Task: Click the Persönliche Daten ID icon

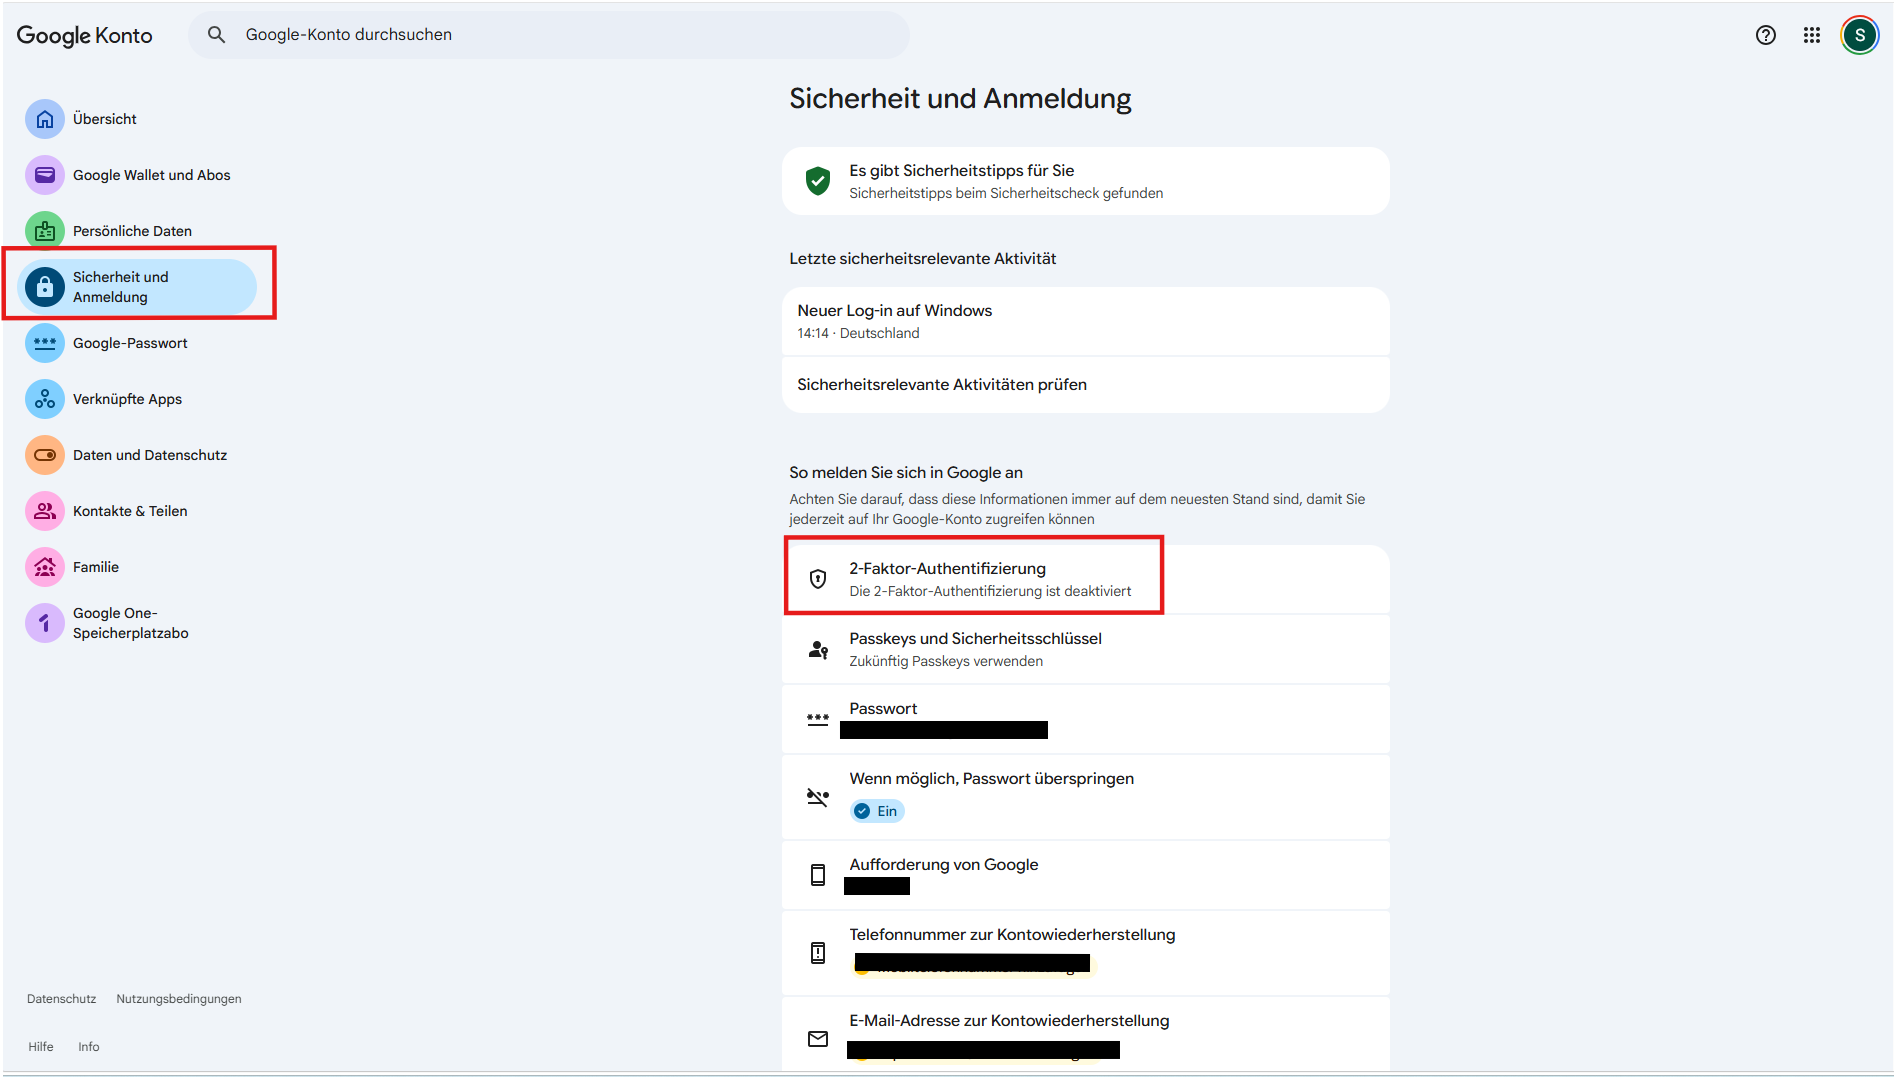Action: pos(45,231)
